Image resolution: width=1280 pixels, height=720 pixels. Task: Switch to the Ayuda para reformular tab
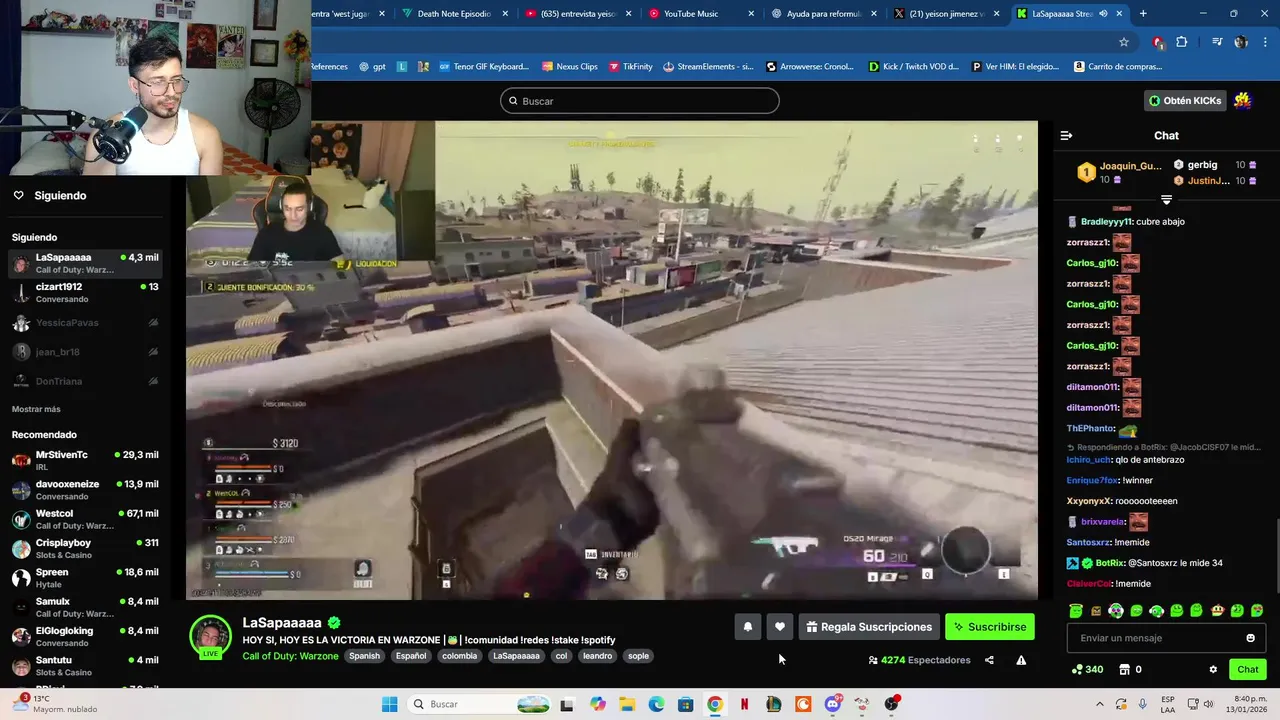click(825, 14)
